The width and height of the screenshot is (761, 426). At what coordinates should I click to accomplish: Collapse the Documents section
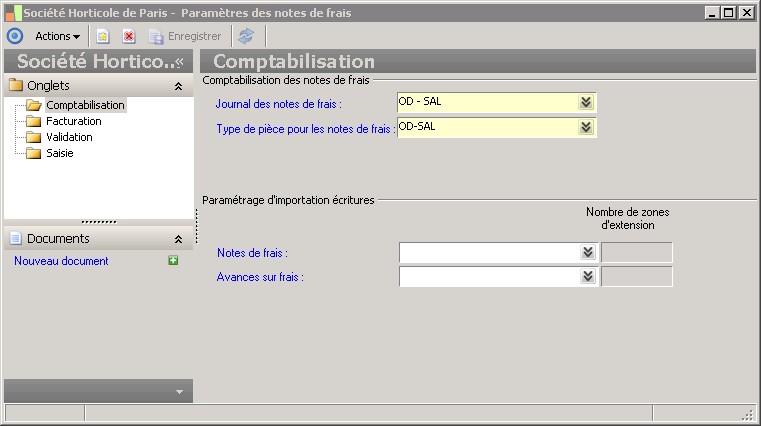point(179,239)
